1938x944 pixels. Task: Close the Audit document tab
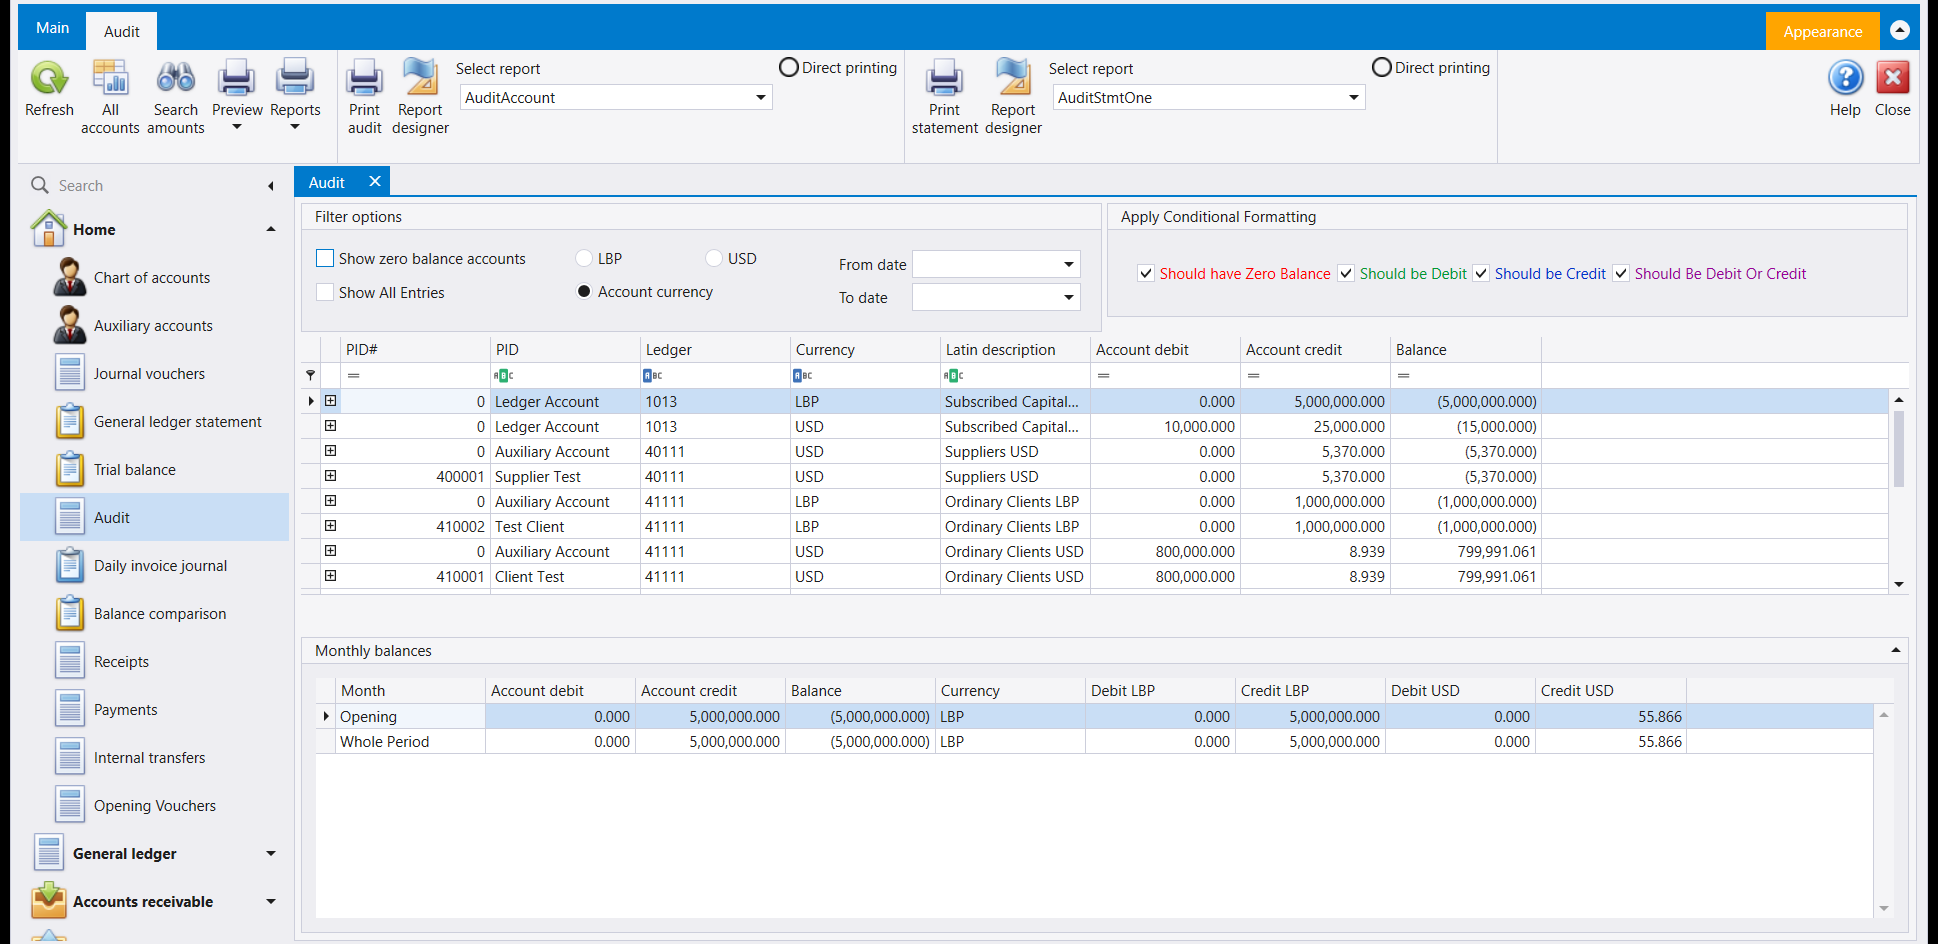pos(375,181)
